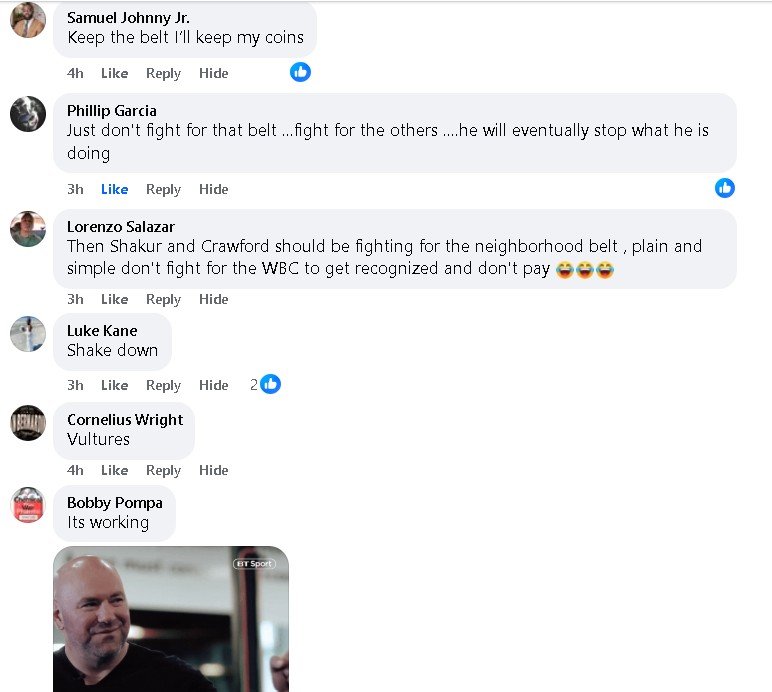
Task: Click Lorenzo Salazar's avatar image
Action: pos(28,229)
